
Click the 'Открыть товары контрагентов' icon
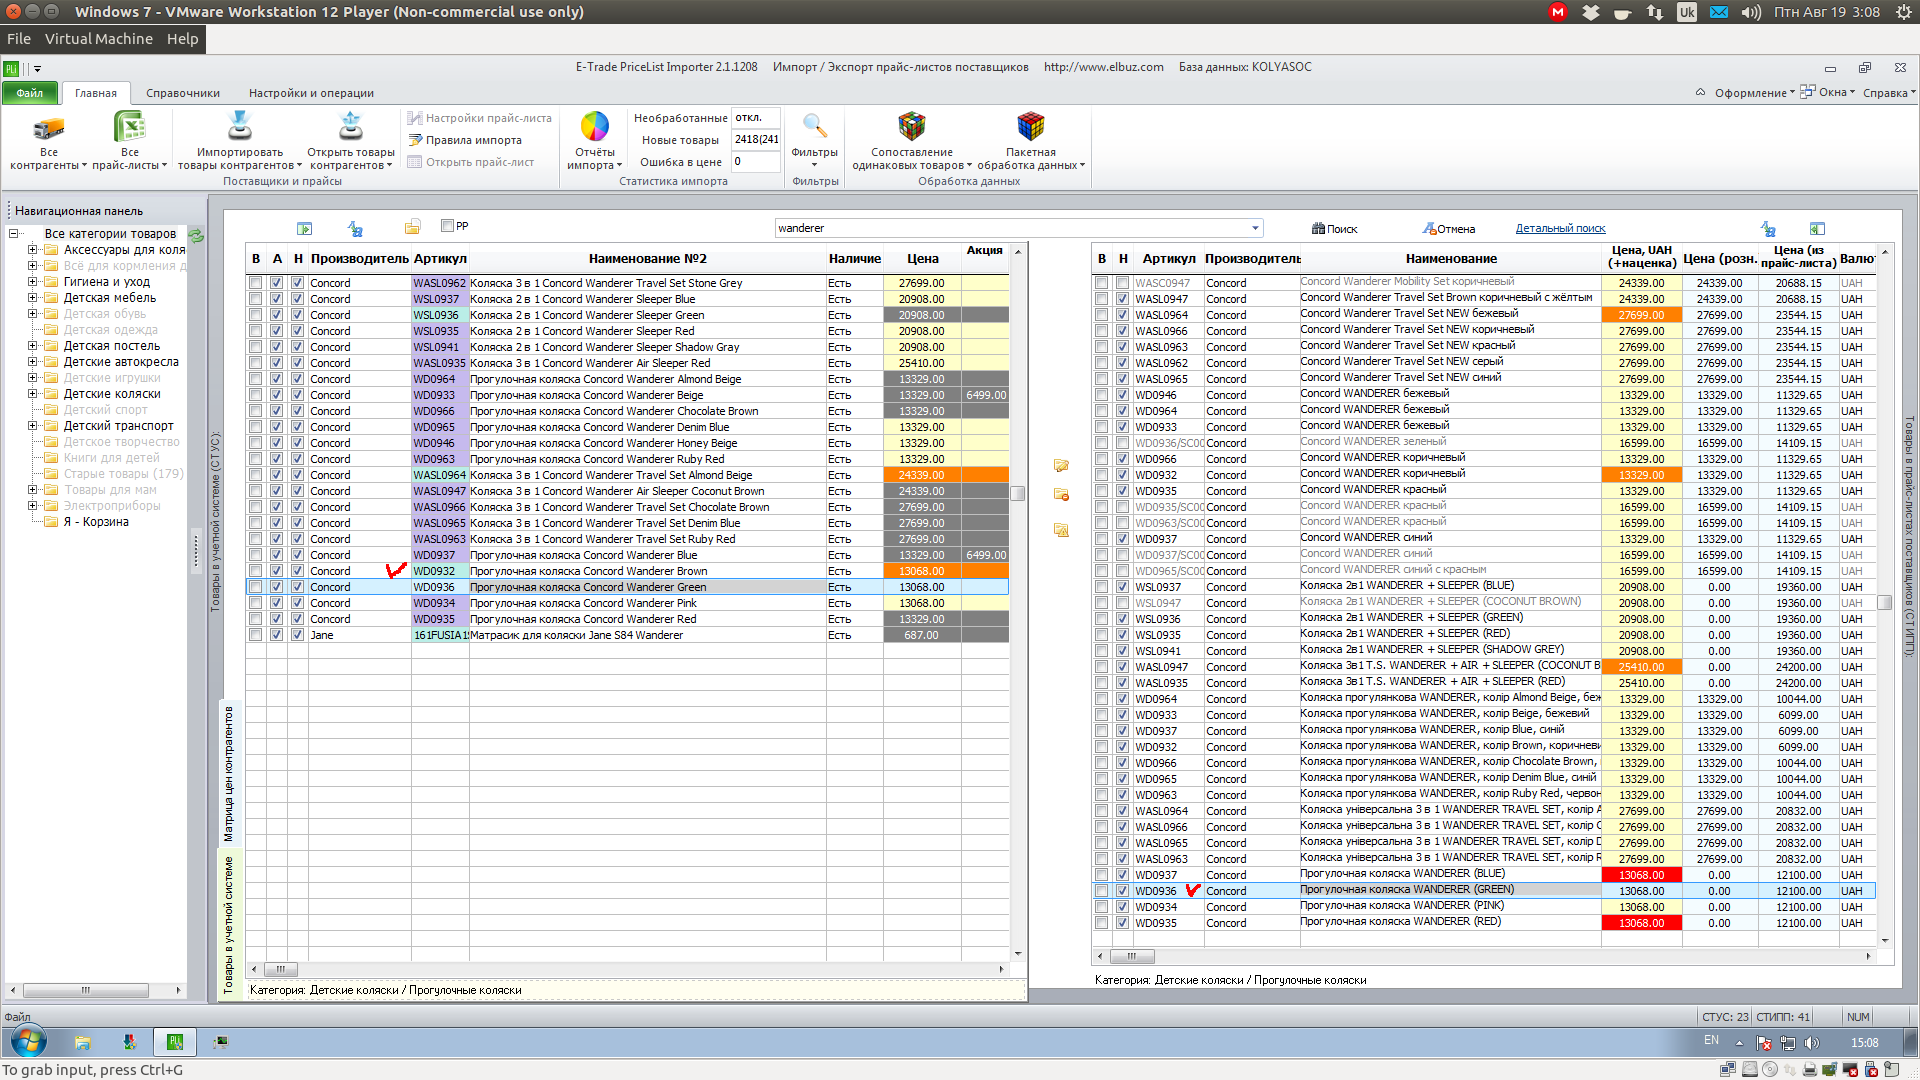[x=351, y=127]
